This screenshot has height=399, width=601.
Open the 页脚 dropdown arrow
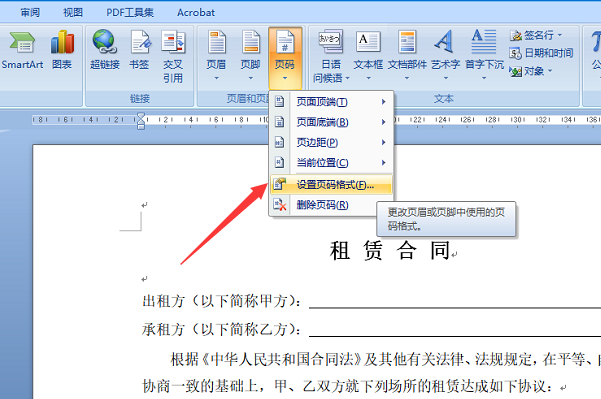[x=250, y=78]
